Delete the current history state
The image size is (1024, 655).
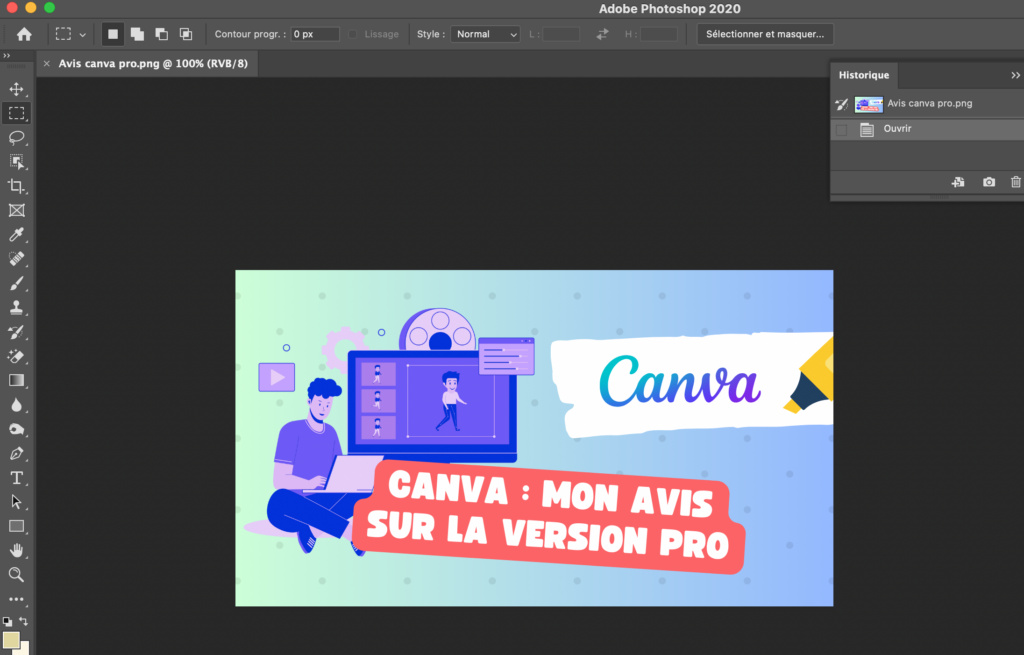1016,182
